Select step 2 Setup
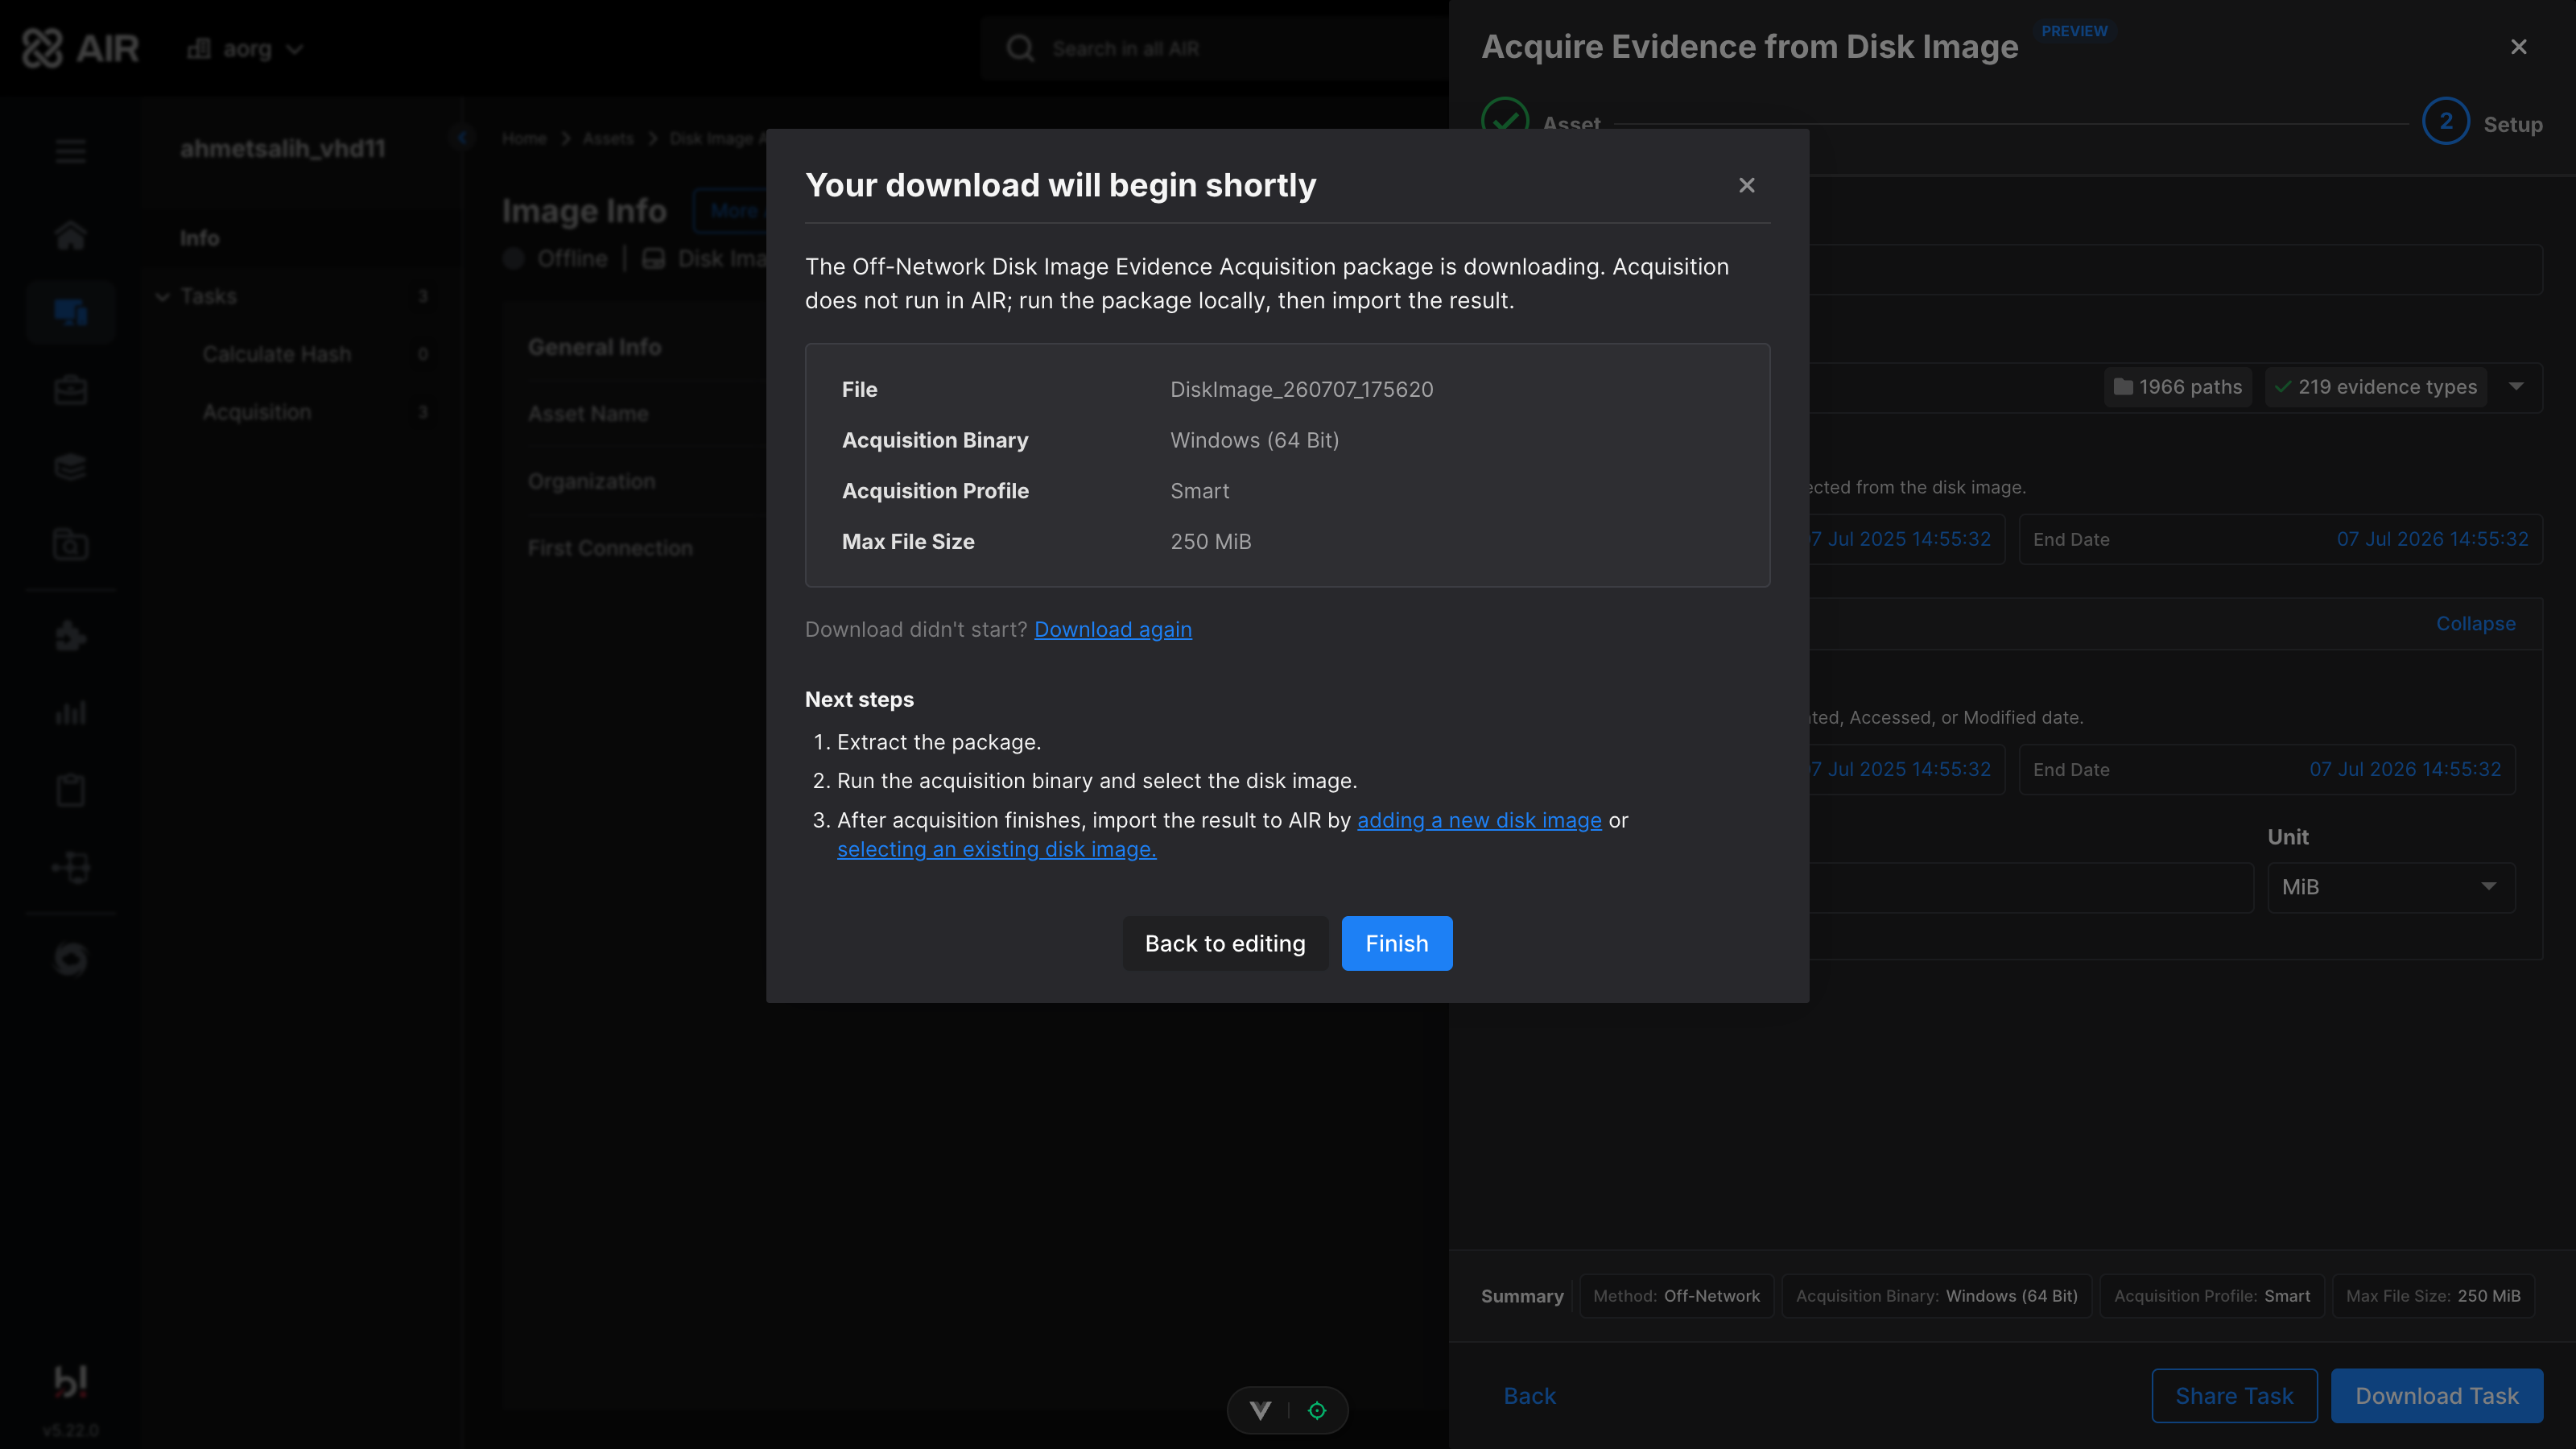This screenshot has width=2576, height=1449. click(2482, 124)
